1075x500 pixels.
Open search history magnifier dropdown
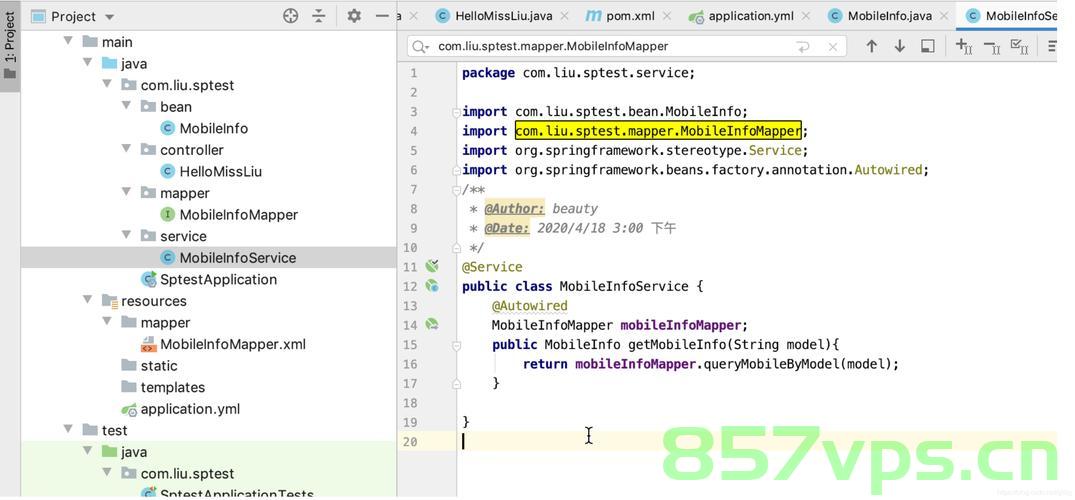[420, 46]
